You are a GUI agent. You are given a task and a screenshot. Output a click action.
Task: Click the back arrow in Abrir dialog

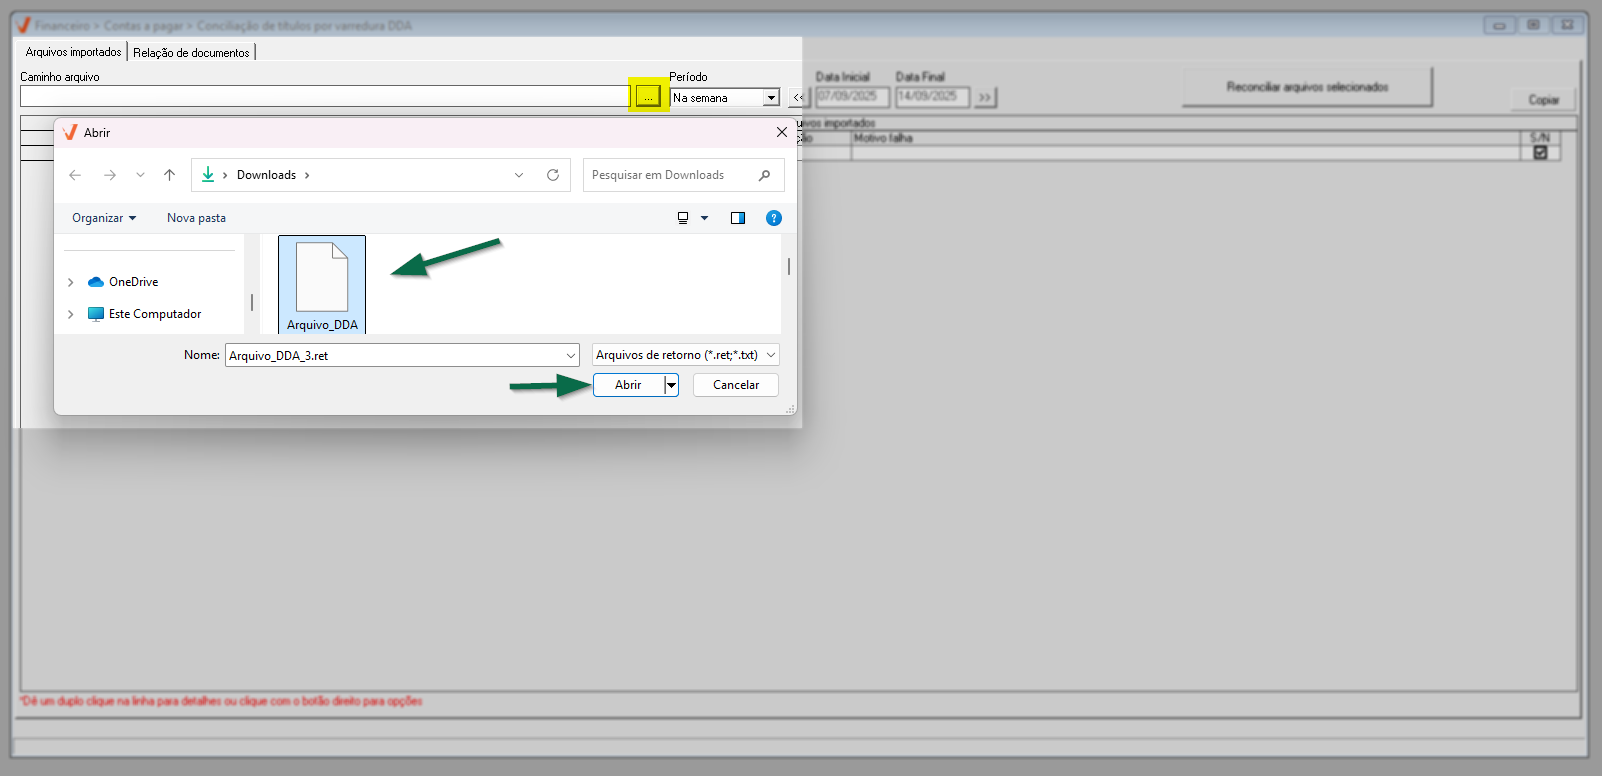75,175
